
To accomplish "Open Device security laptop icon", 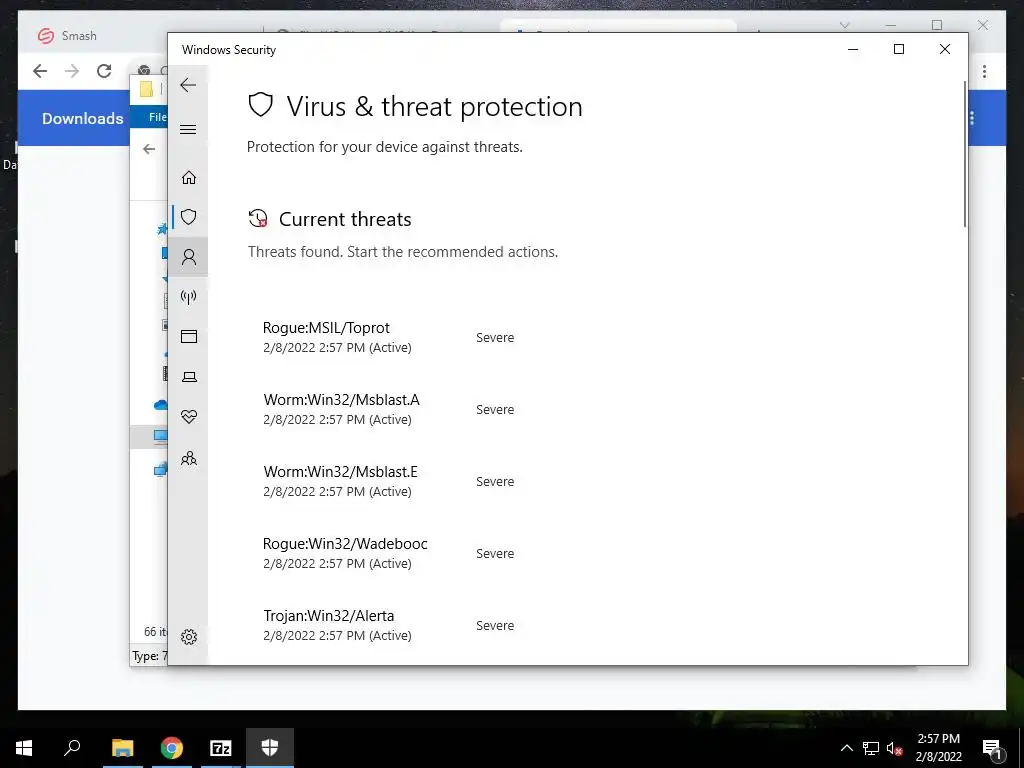I will (x=189, y=377).
